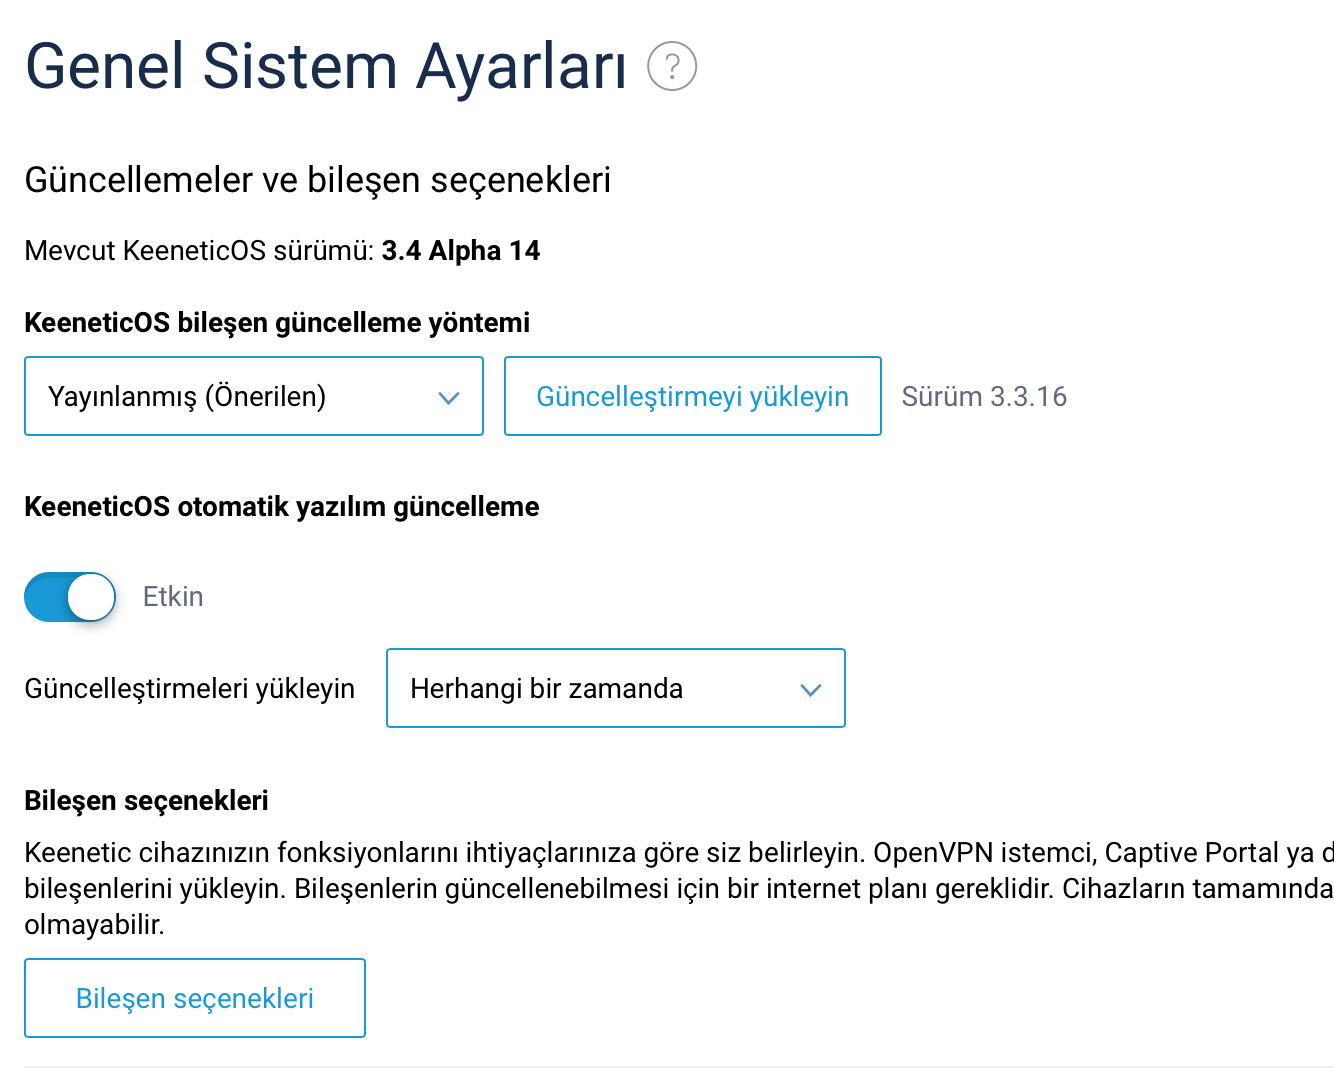Click the Mevcut KeeneticOS sürümü label

199,251
